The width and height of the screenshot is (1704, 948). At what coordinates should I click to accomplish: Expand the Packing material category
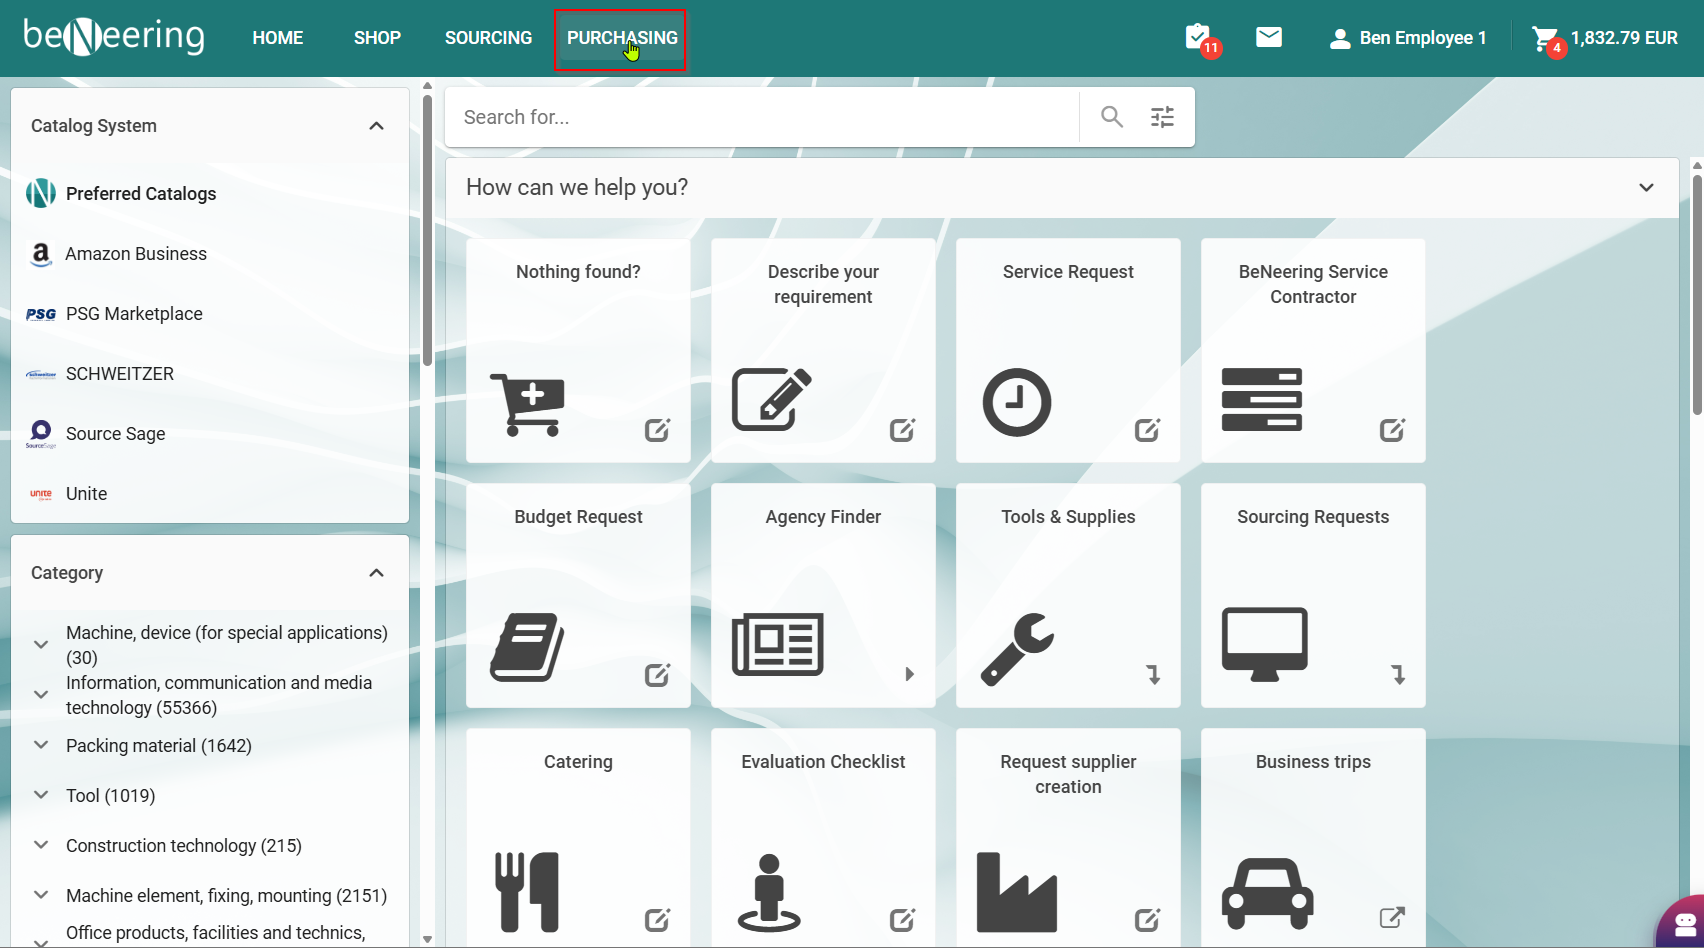[41, 745]
